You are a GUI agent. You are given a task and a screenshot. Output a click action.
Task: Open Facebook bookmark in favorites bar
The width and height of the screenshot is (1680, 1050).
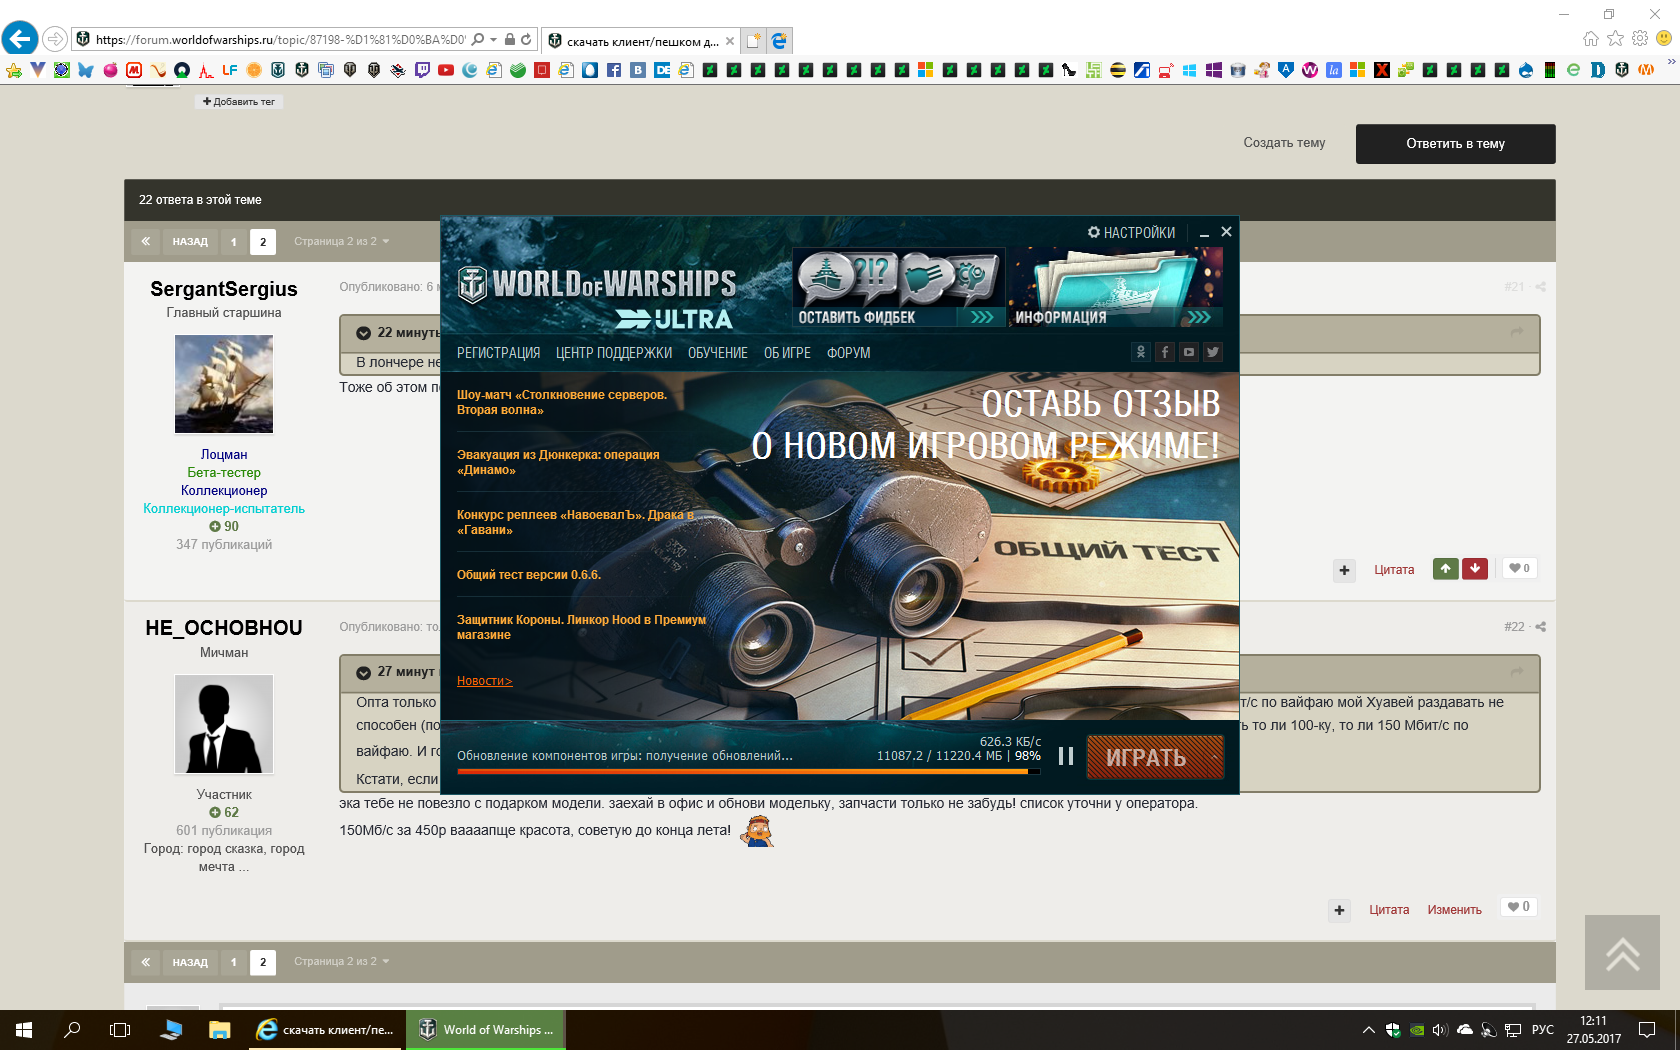pyautogui.click(x=614, y=70)
